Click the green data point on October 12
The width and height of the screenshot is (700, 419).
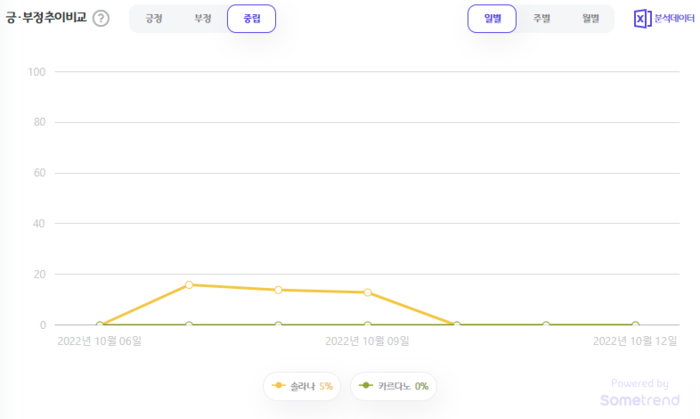click(635, 325)
